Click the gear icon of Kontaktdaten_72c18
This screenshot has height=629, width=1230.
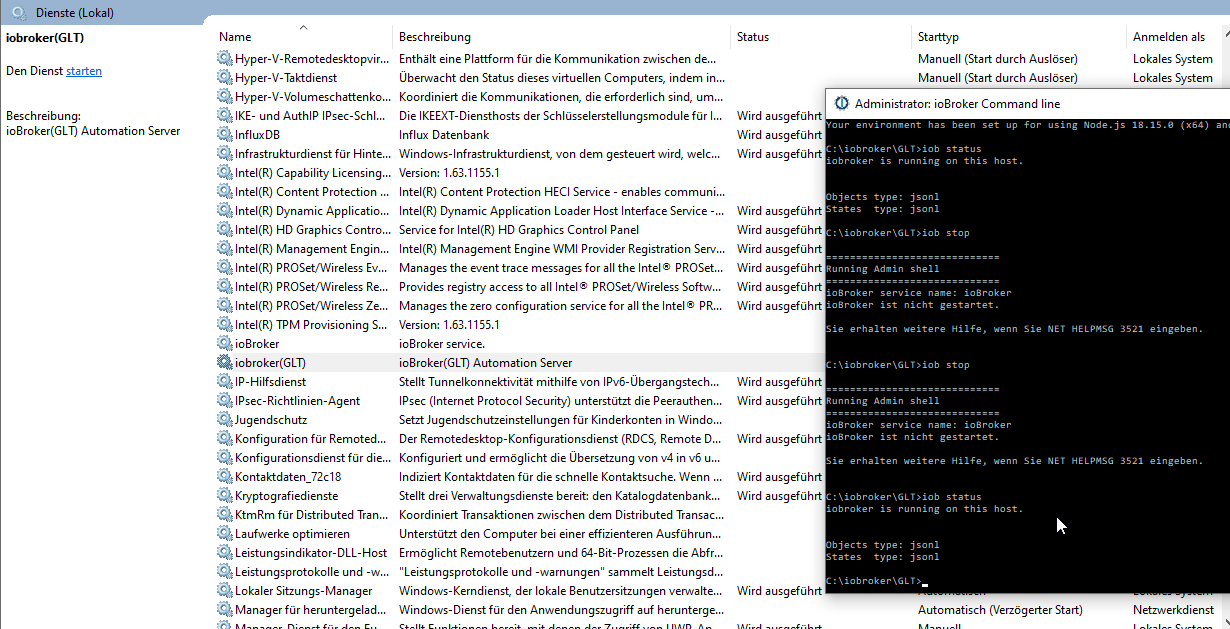click(224, 477)
